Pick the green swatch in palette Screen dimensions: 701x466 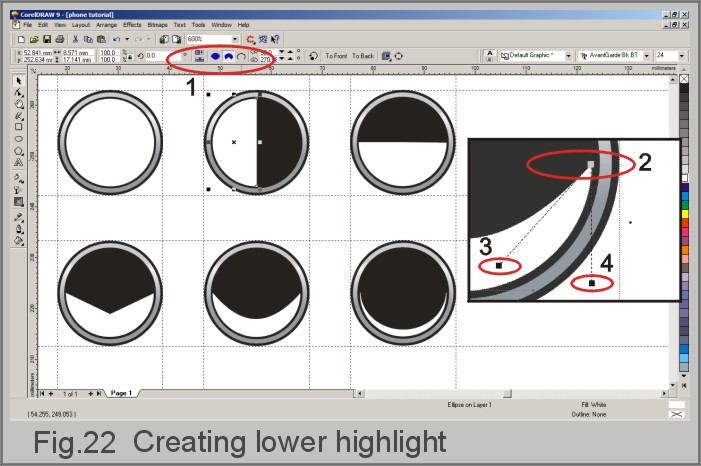[684, 206]
